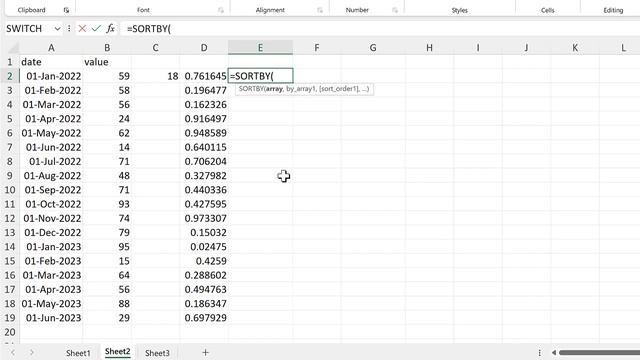Click the 'array' argument in SORTBY tooltip
Viewport: 640px width, 360px height.
tap(274, 89)
